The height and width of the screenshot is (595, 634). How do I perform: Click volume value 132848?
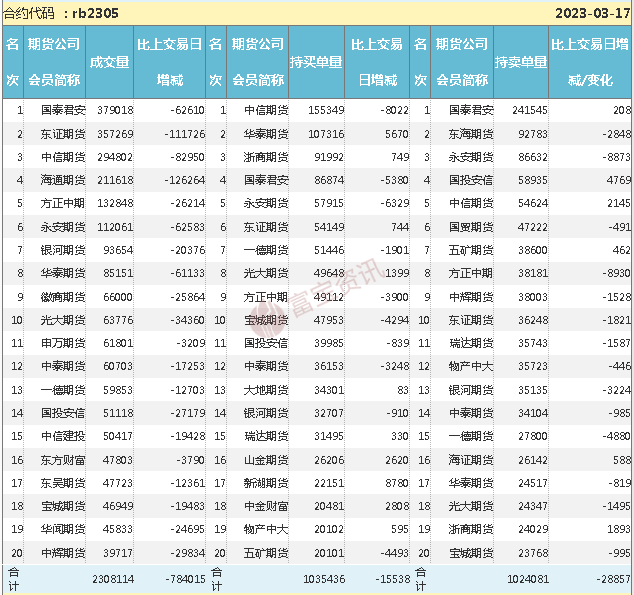tap(115, 203)
